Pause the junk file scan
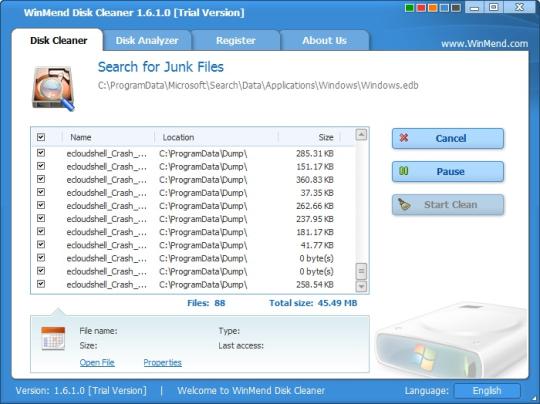 448,172
